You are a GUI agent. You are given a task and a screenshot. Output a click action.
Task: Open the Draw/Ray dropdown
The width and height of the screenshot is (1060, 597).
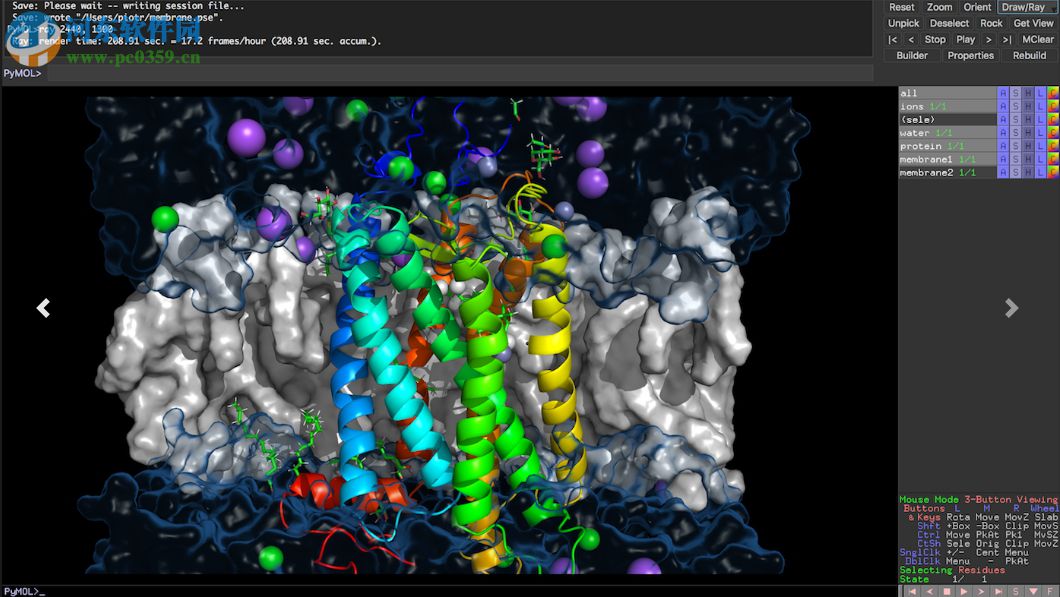1027,7
